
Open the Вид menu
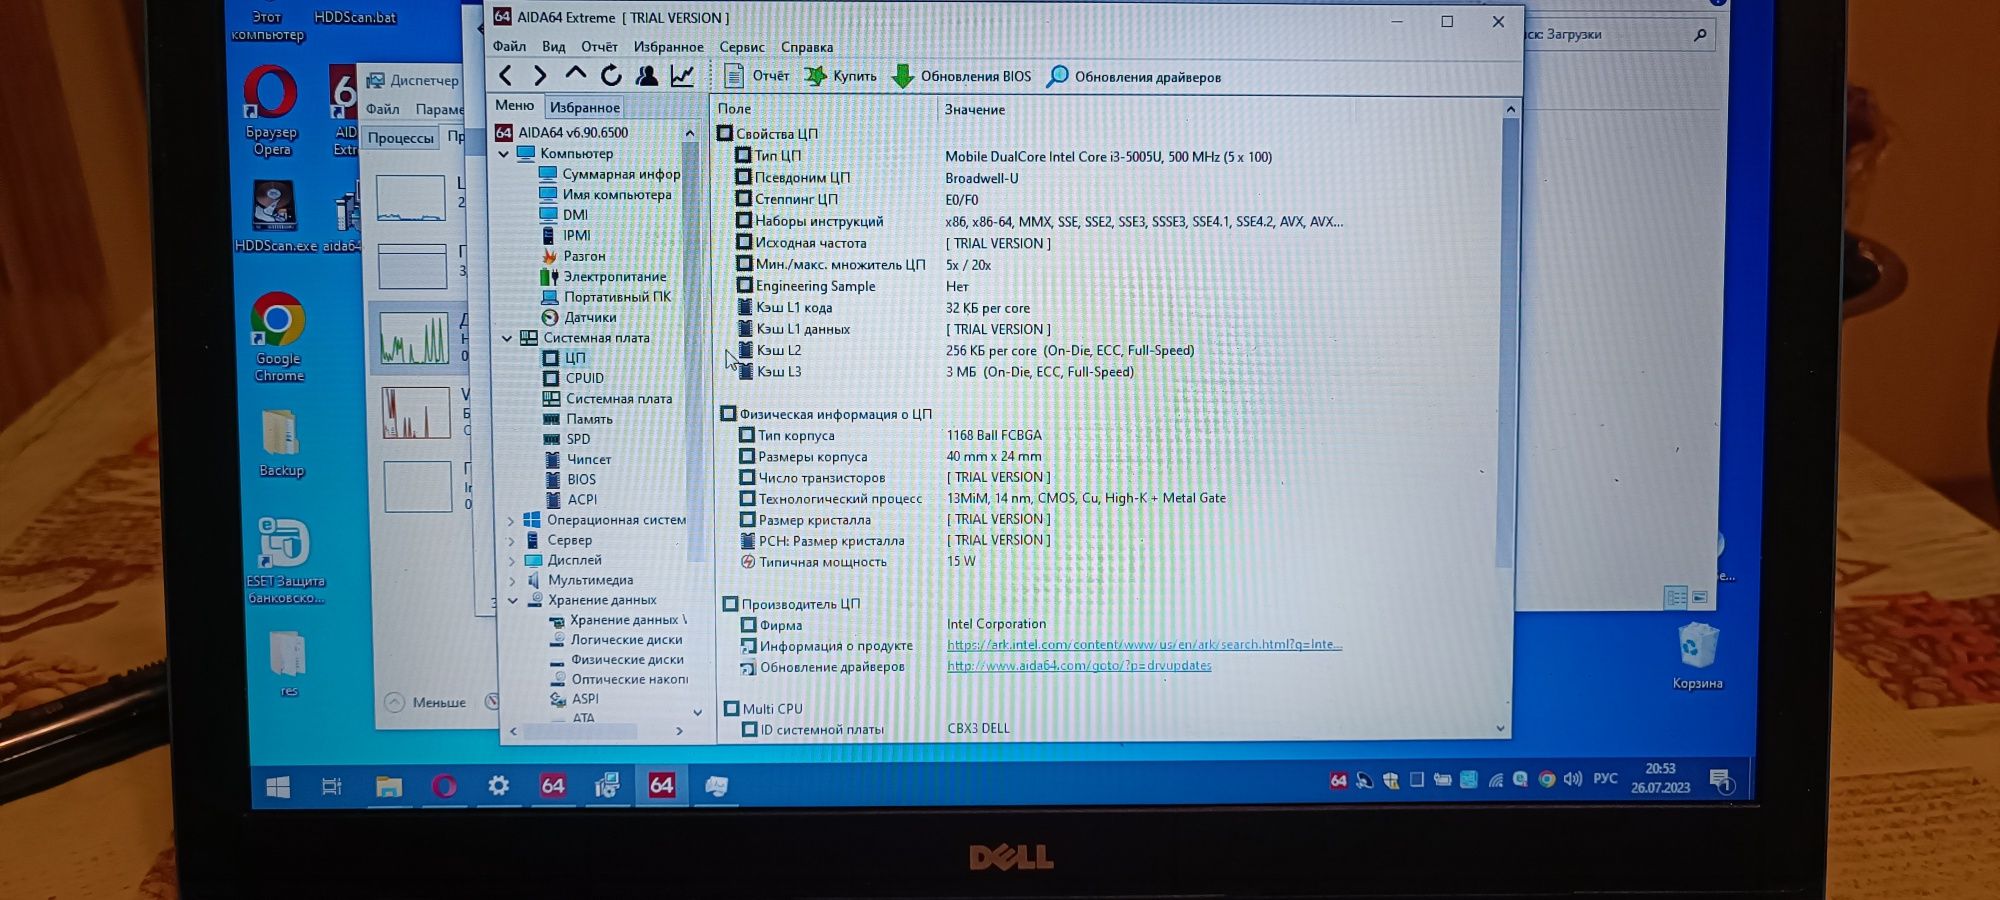553,46
